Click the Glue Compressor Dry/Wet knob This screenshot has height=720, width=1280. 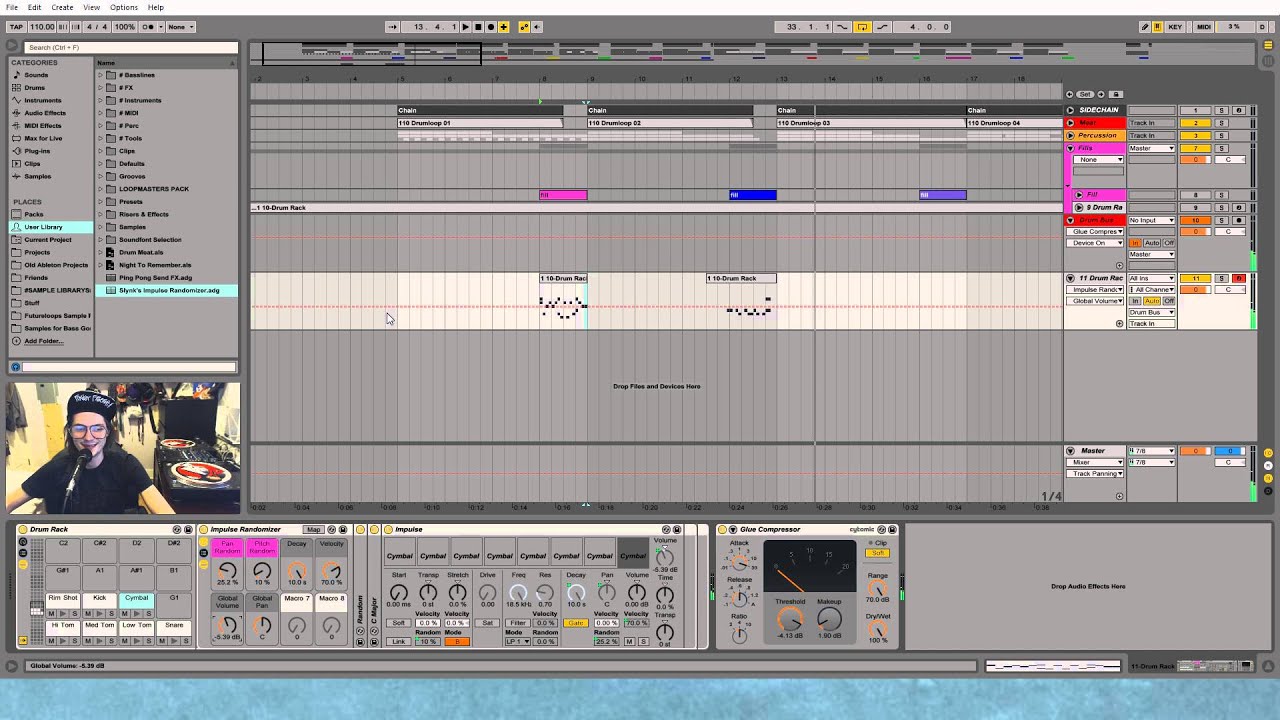click(x=877, y=627)
